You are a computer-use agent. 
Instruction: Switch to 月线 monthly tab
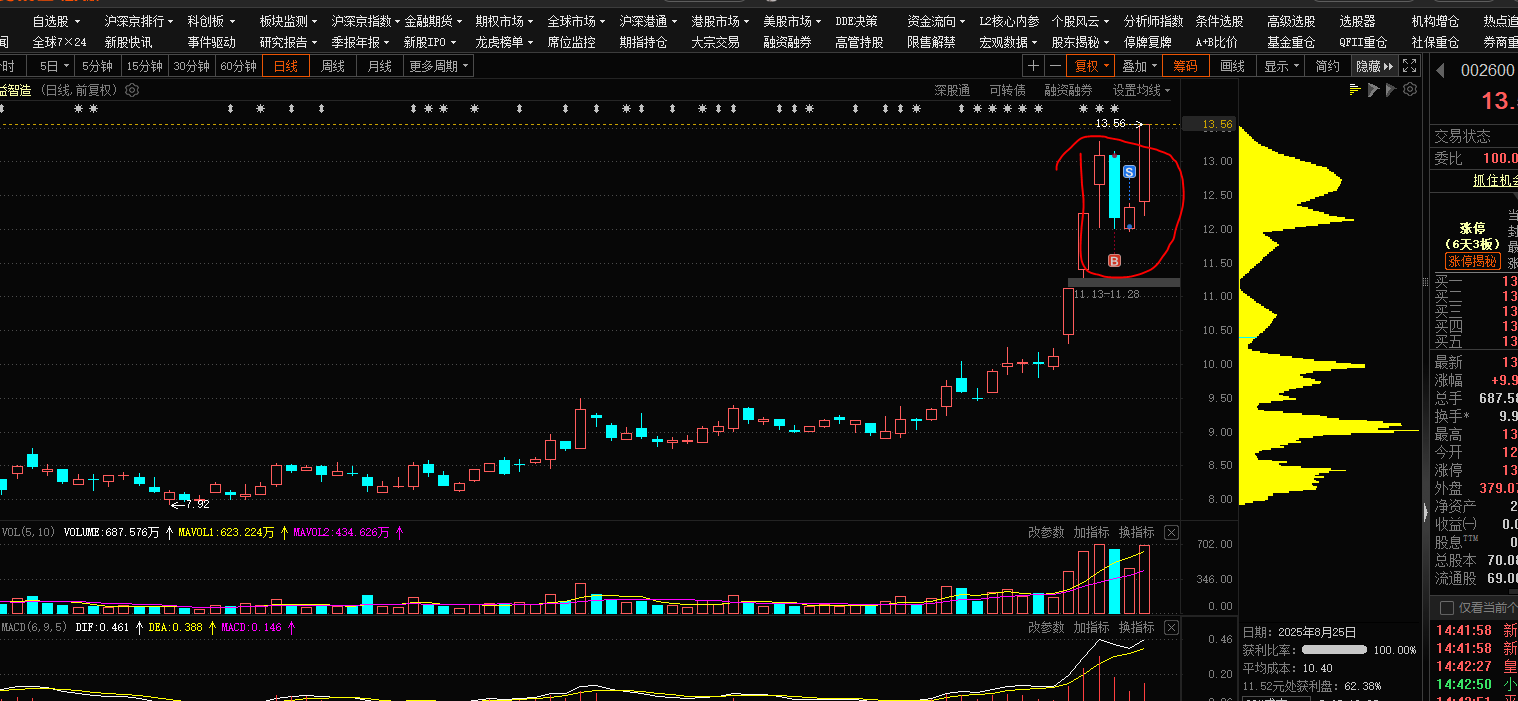pos(380,66)
